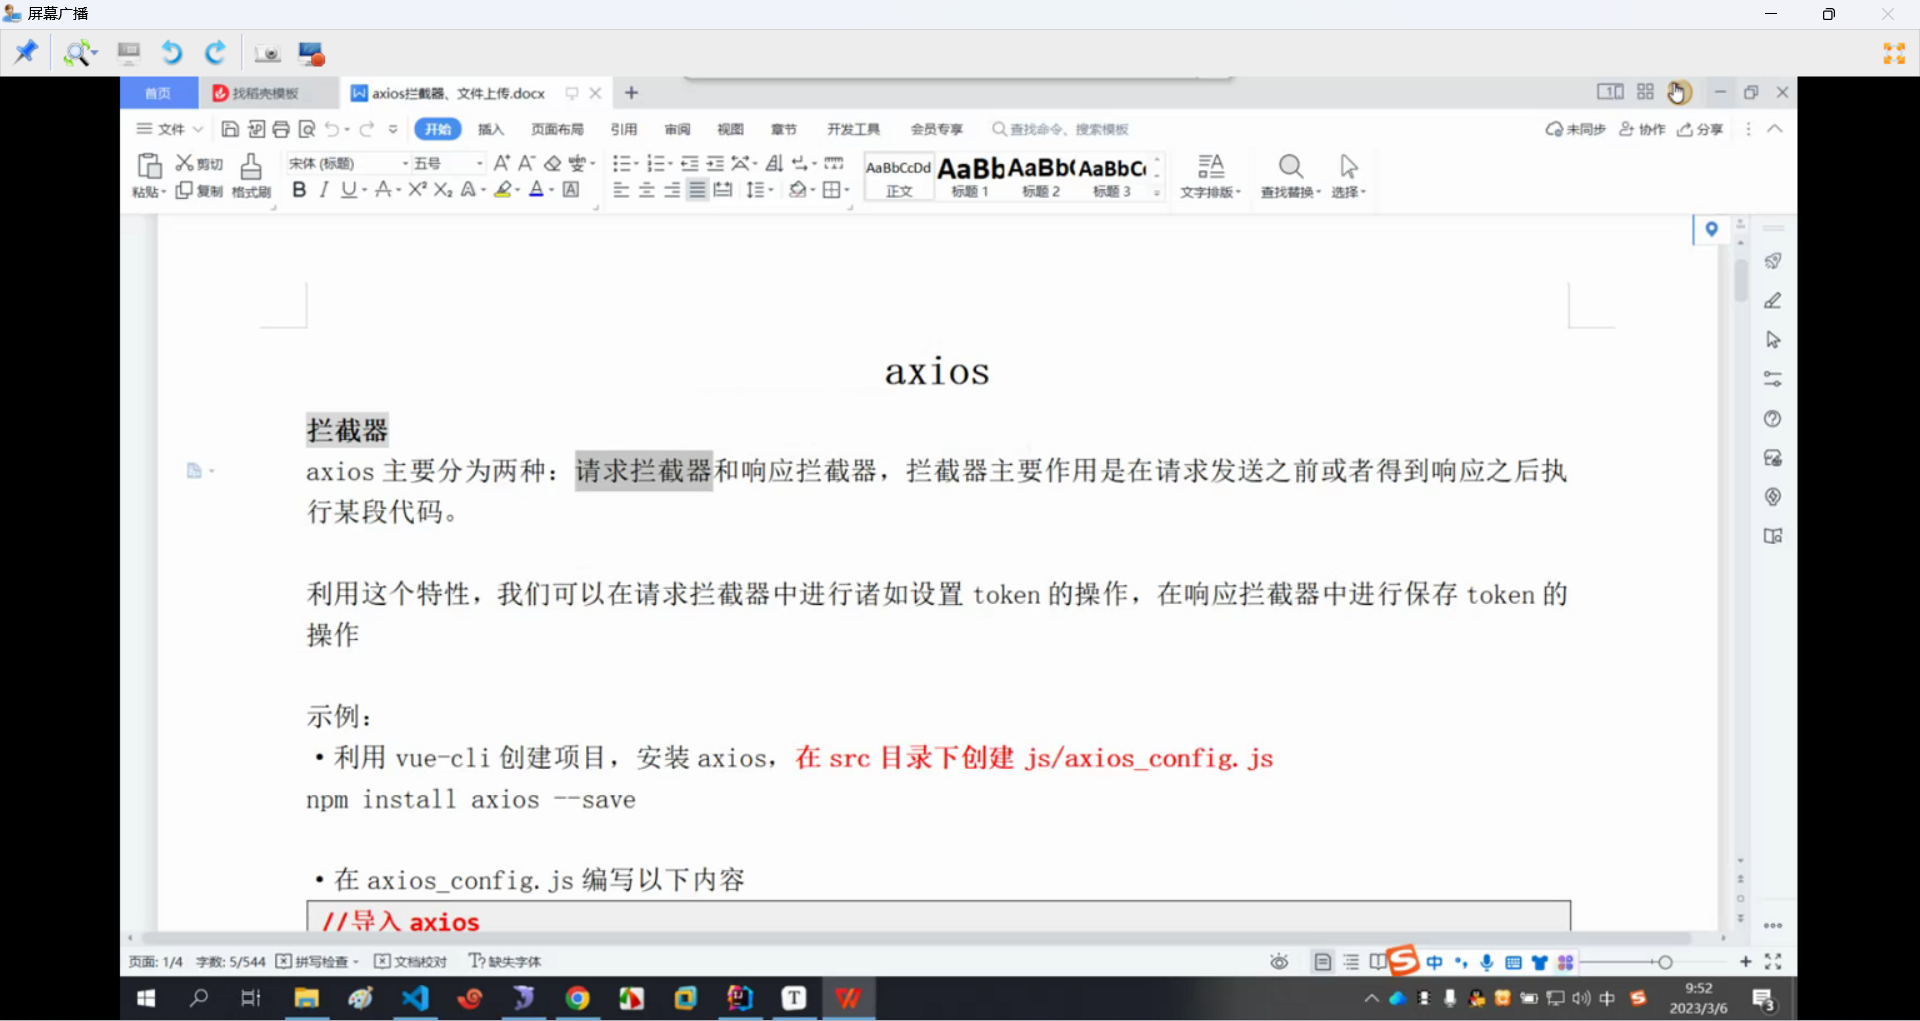Click the save document icon
Image resolution: width=1920 pixels, height=1021 pixels.
pyautogui.click(x=230, y=129)
